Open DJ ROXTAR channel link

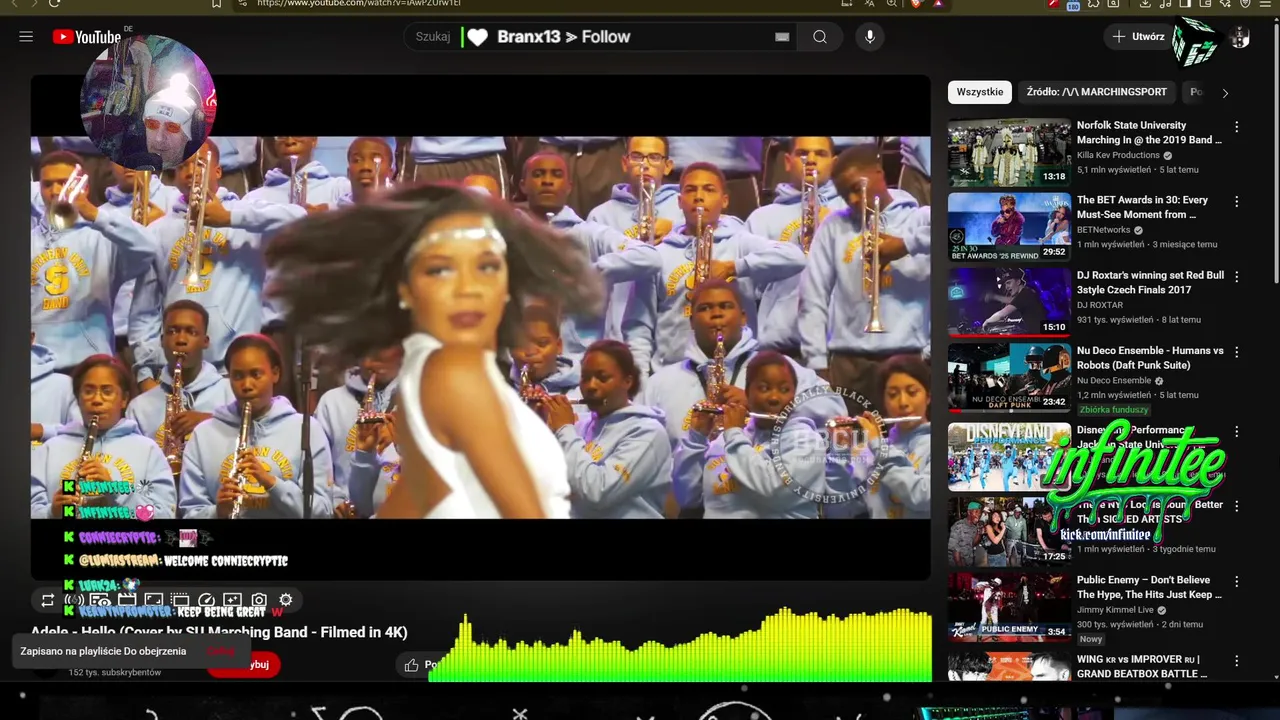(1100, 305)
